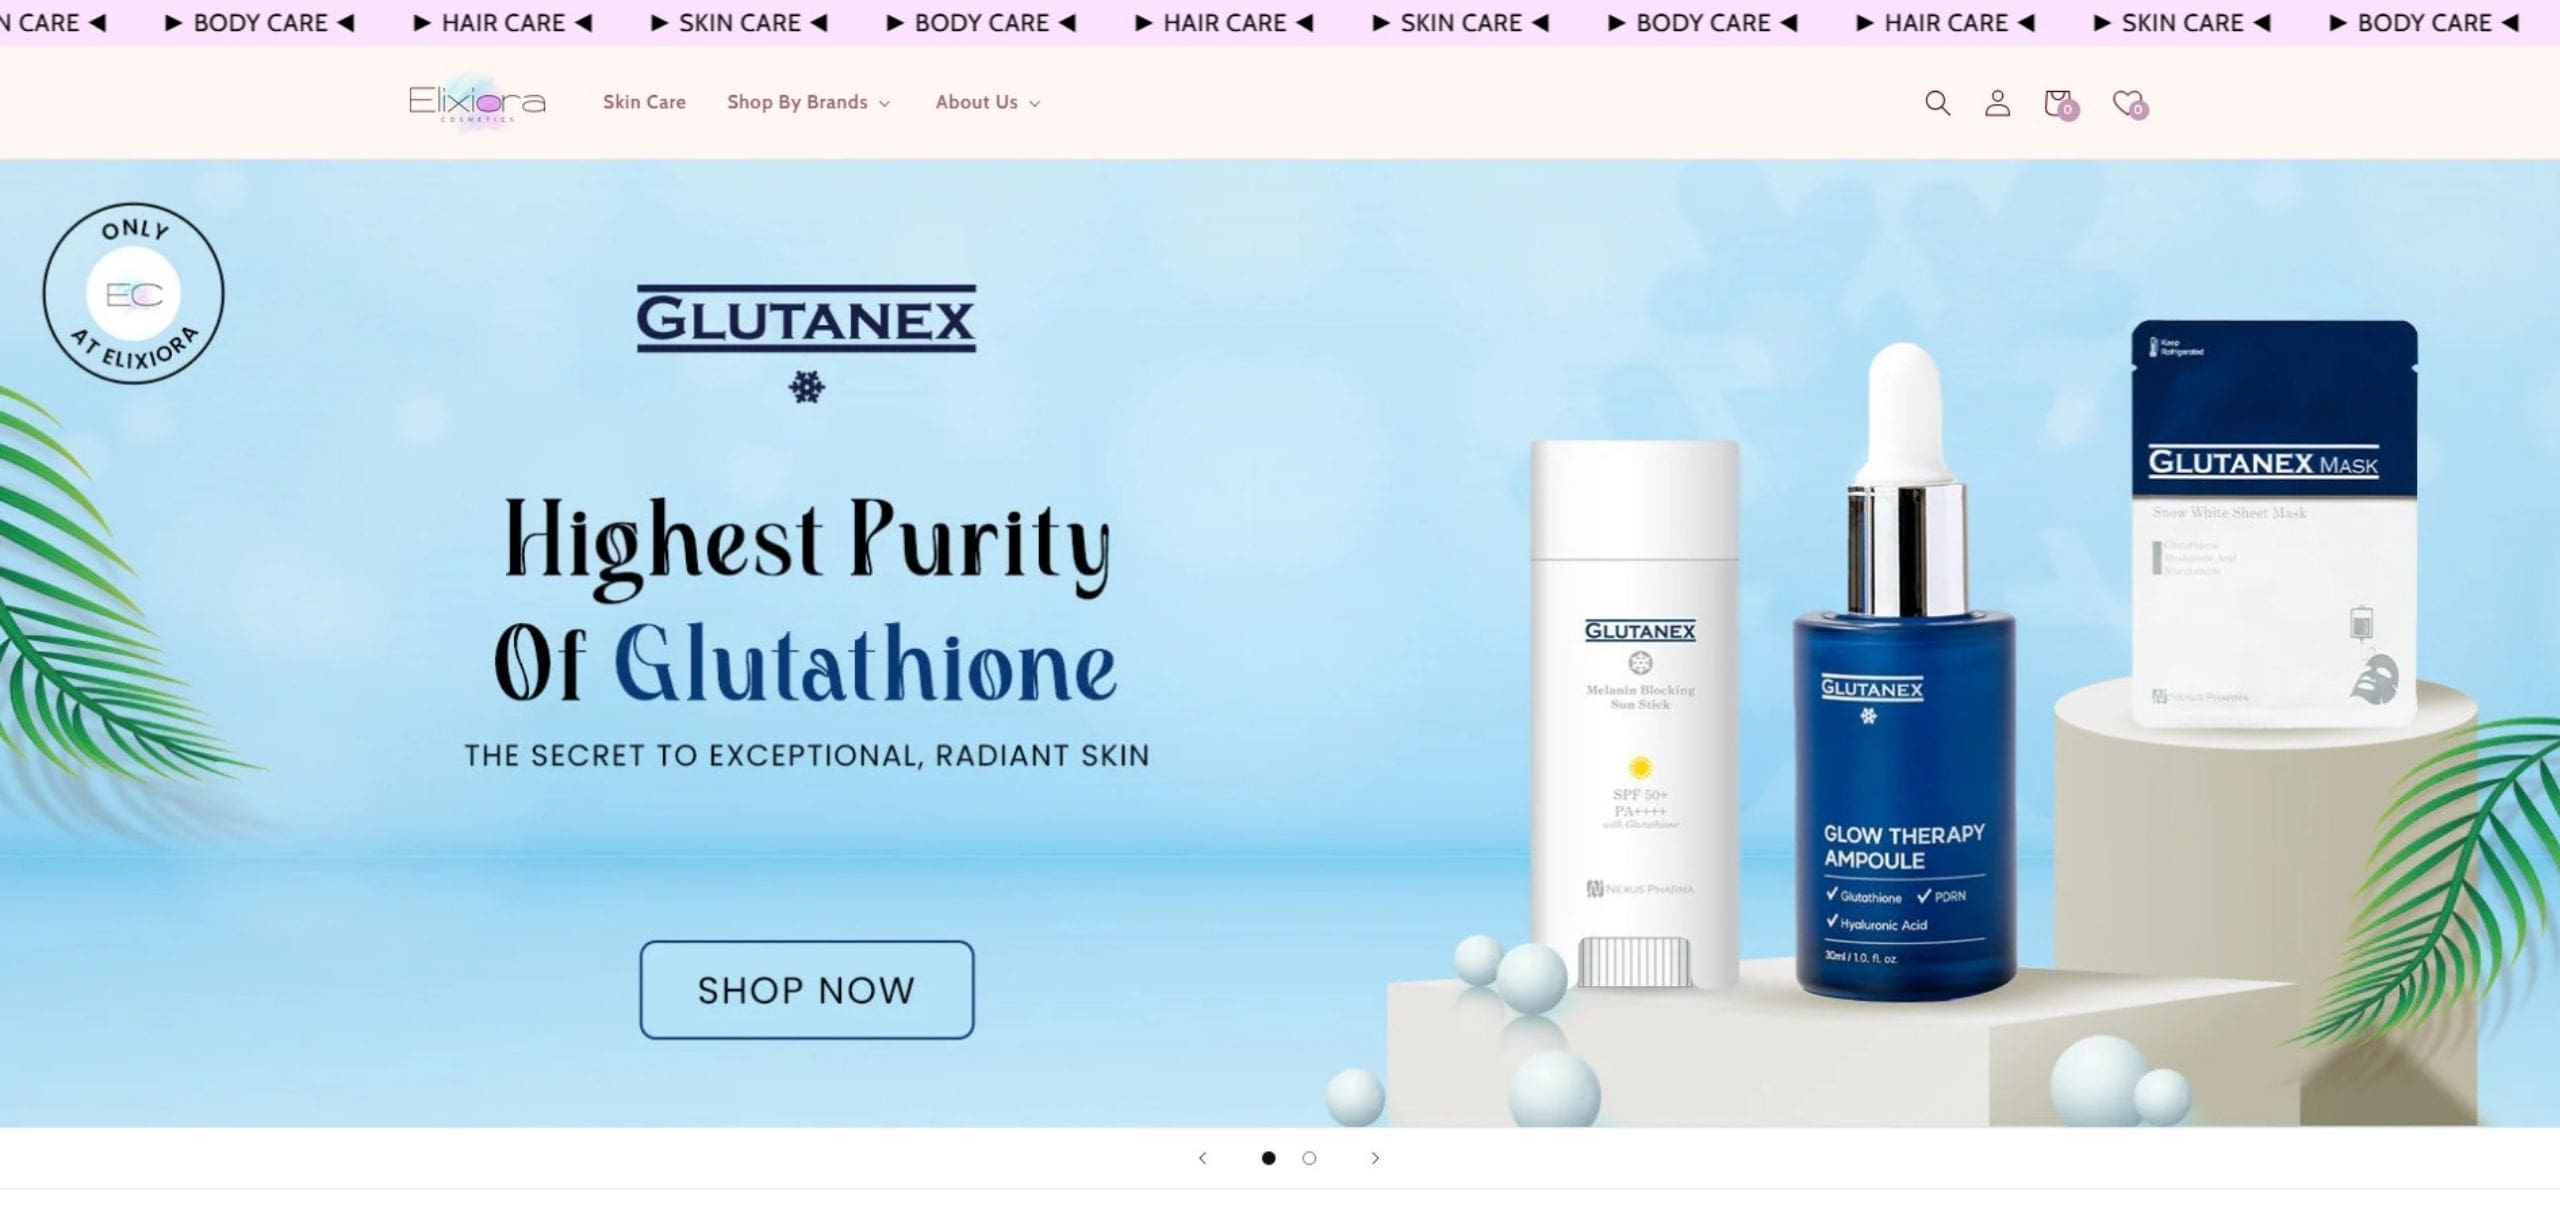Expand the Shop By Brands dropdown
2560x1208 pixels.
808,102
